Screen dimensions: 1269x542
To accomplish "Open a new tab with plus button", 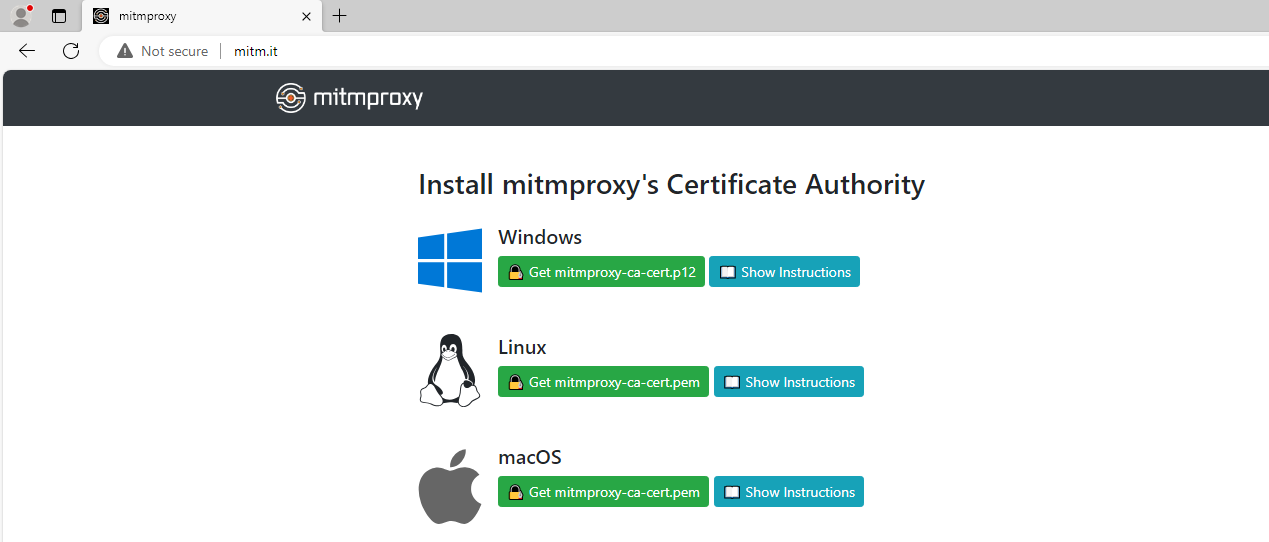I will coord(340,16).
